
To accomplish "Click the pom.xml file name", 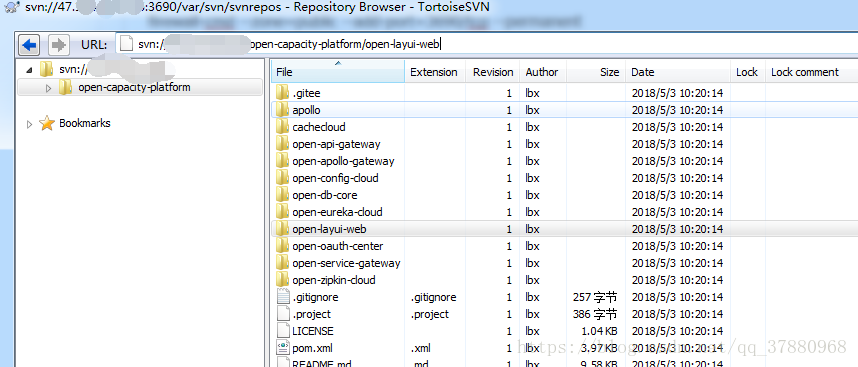I will tap(312, 348).
